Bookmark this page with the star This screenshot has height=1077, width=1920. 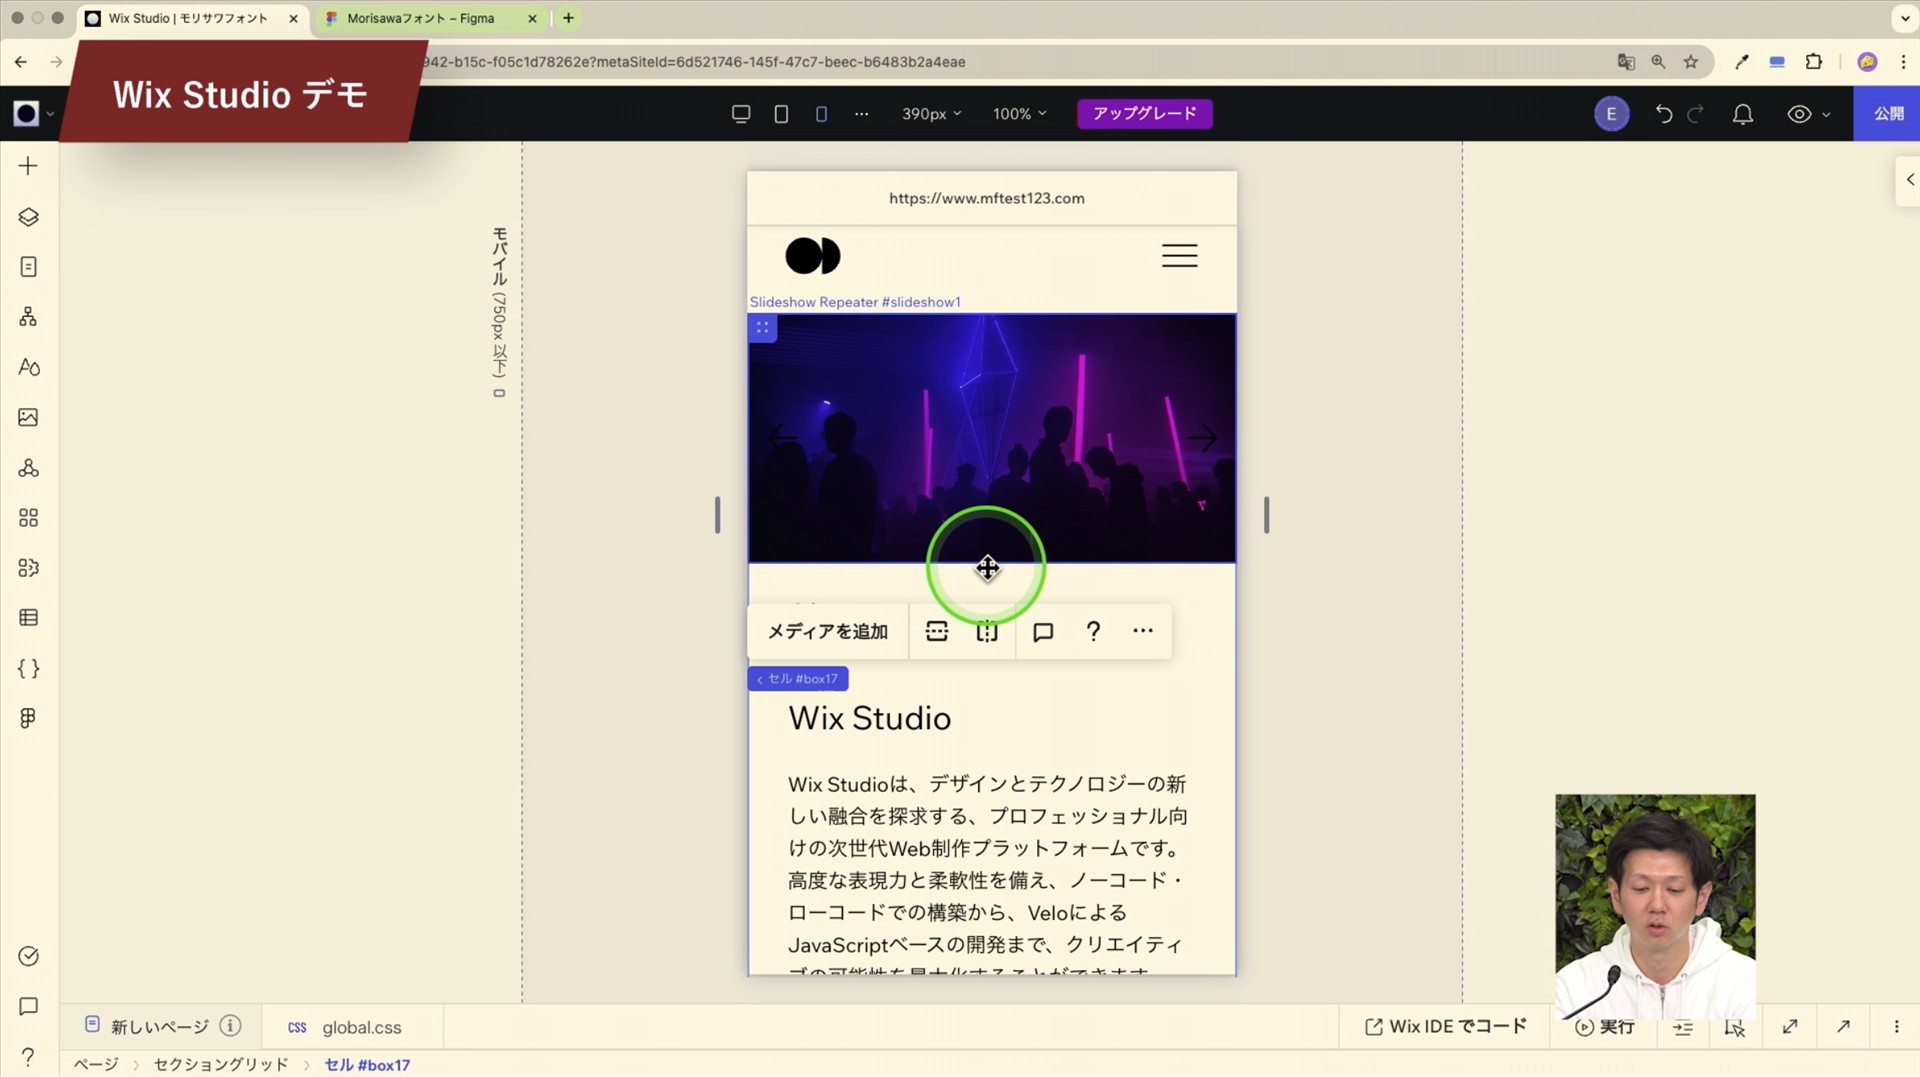1691,62
